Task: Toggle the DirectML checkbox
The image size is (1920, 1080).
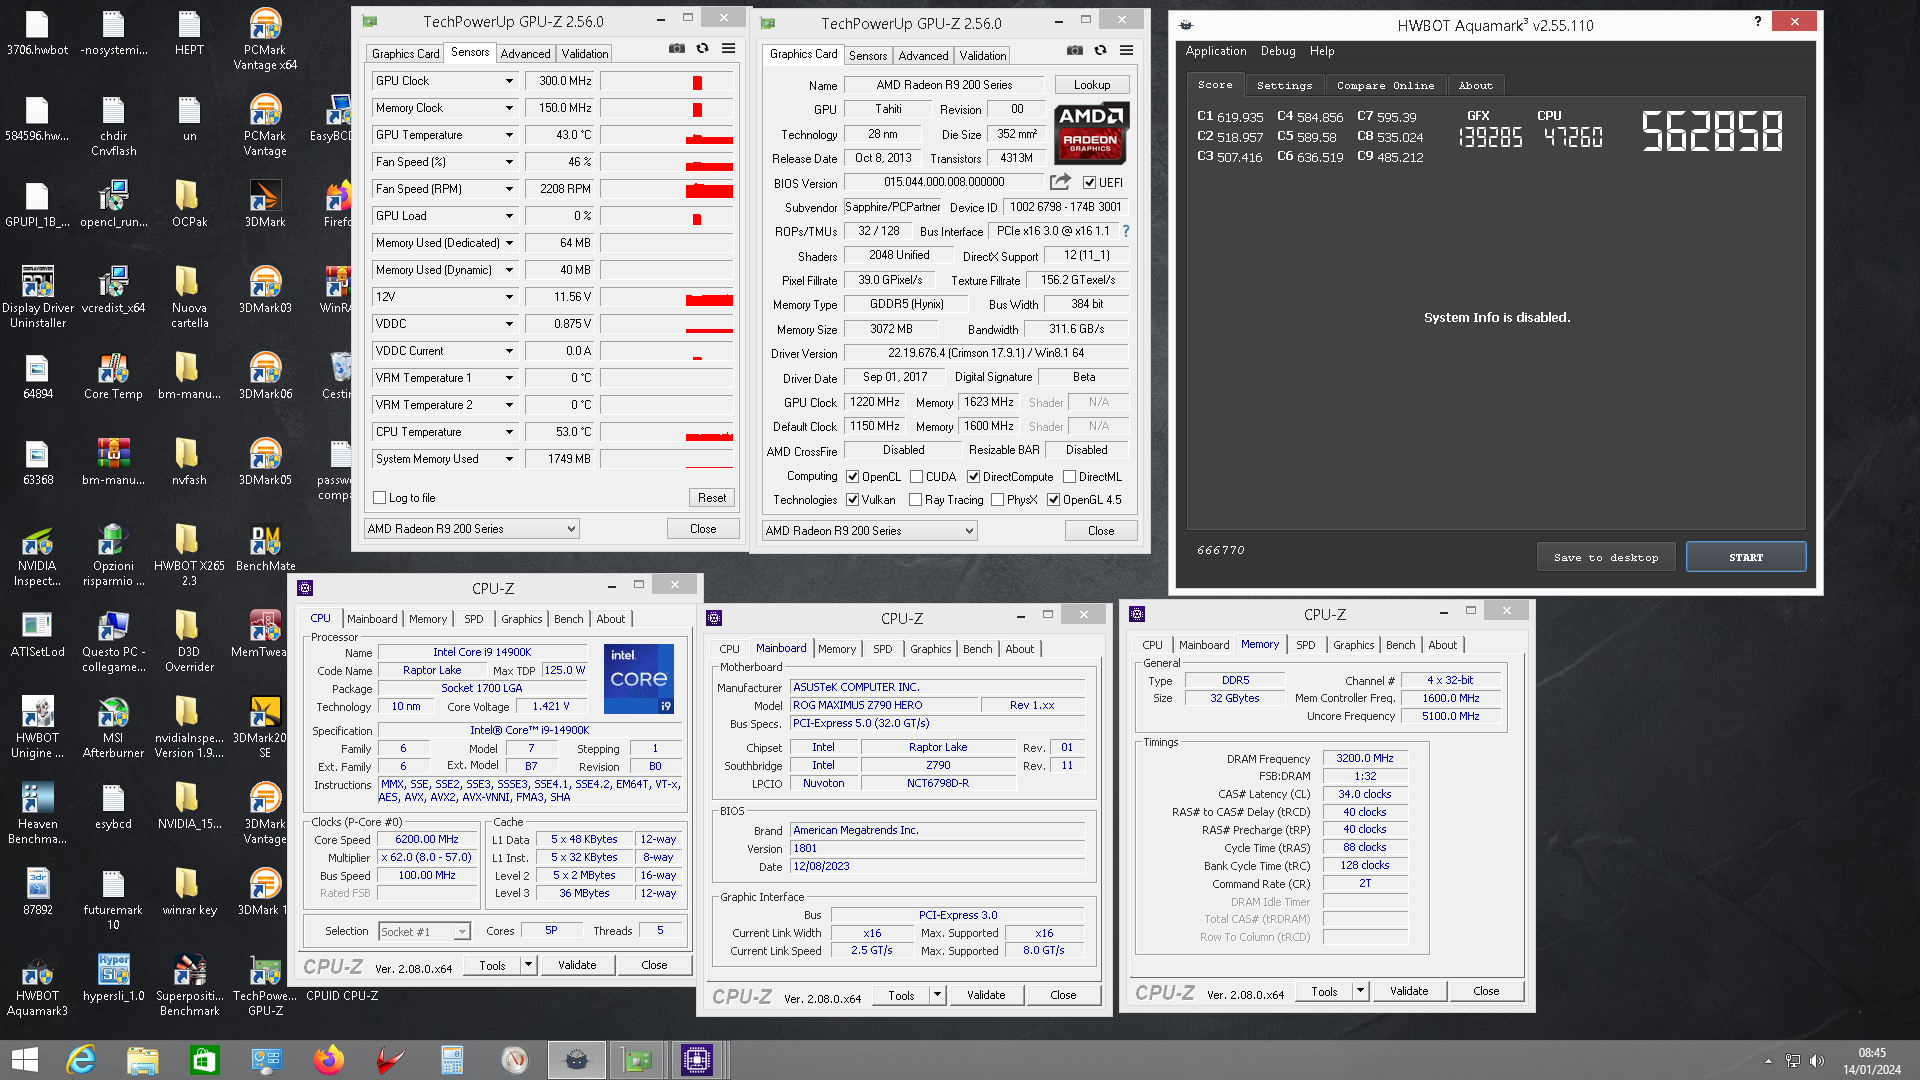Action: [1069, 477]
